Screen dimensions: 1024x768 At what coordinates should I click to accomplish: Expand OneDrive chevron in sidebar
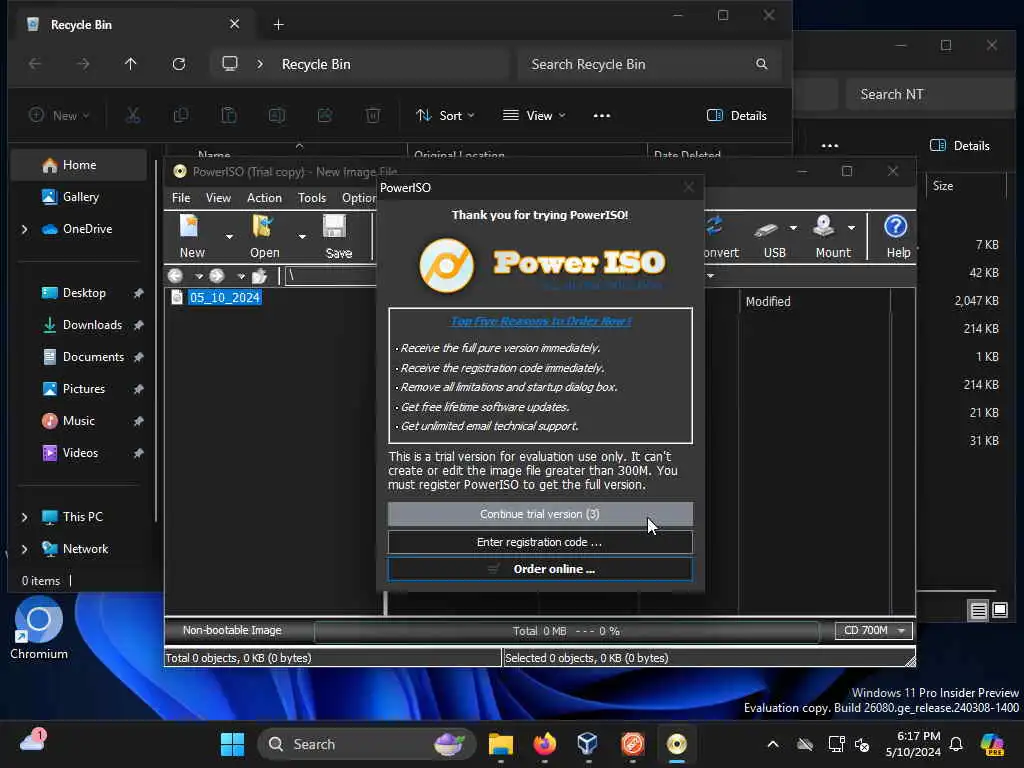point(25,229)
